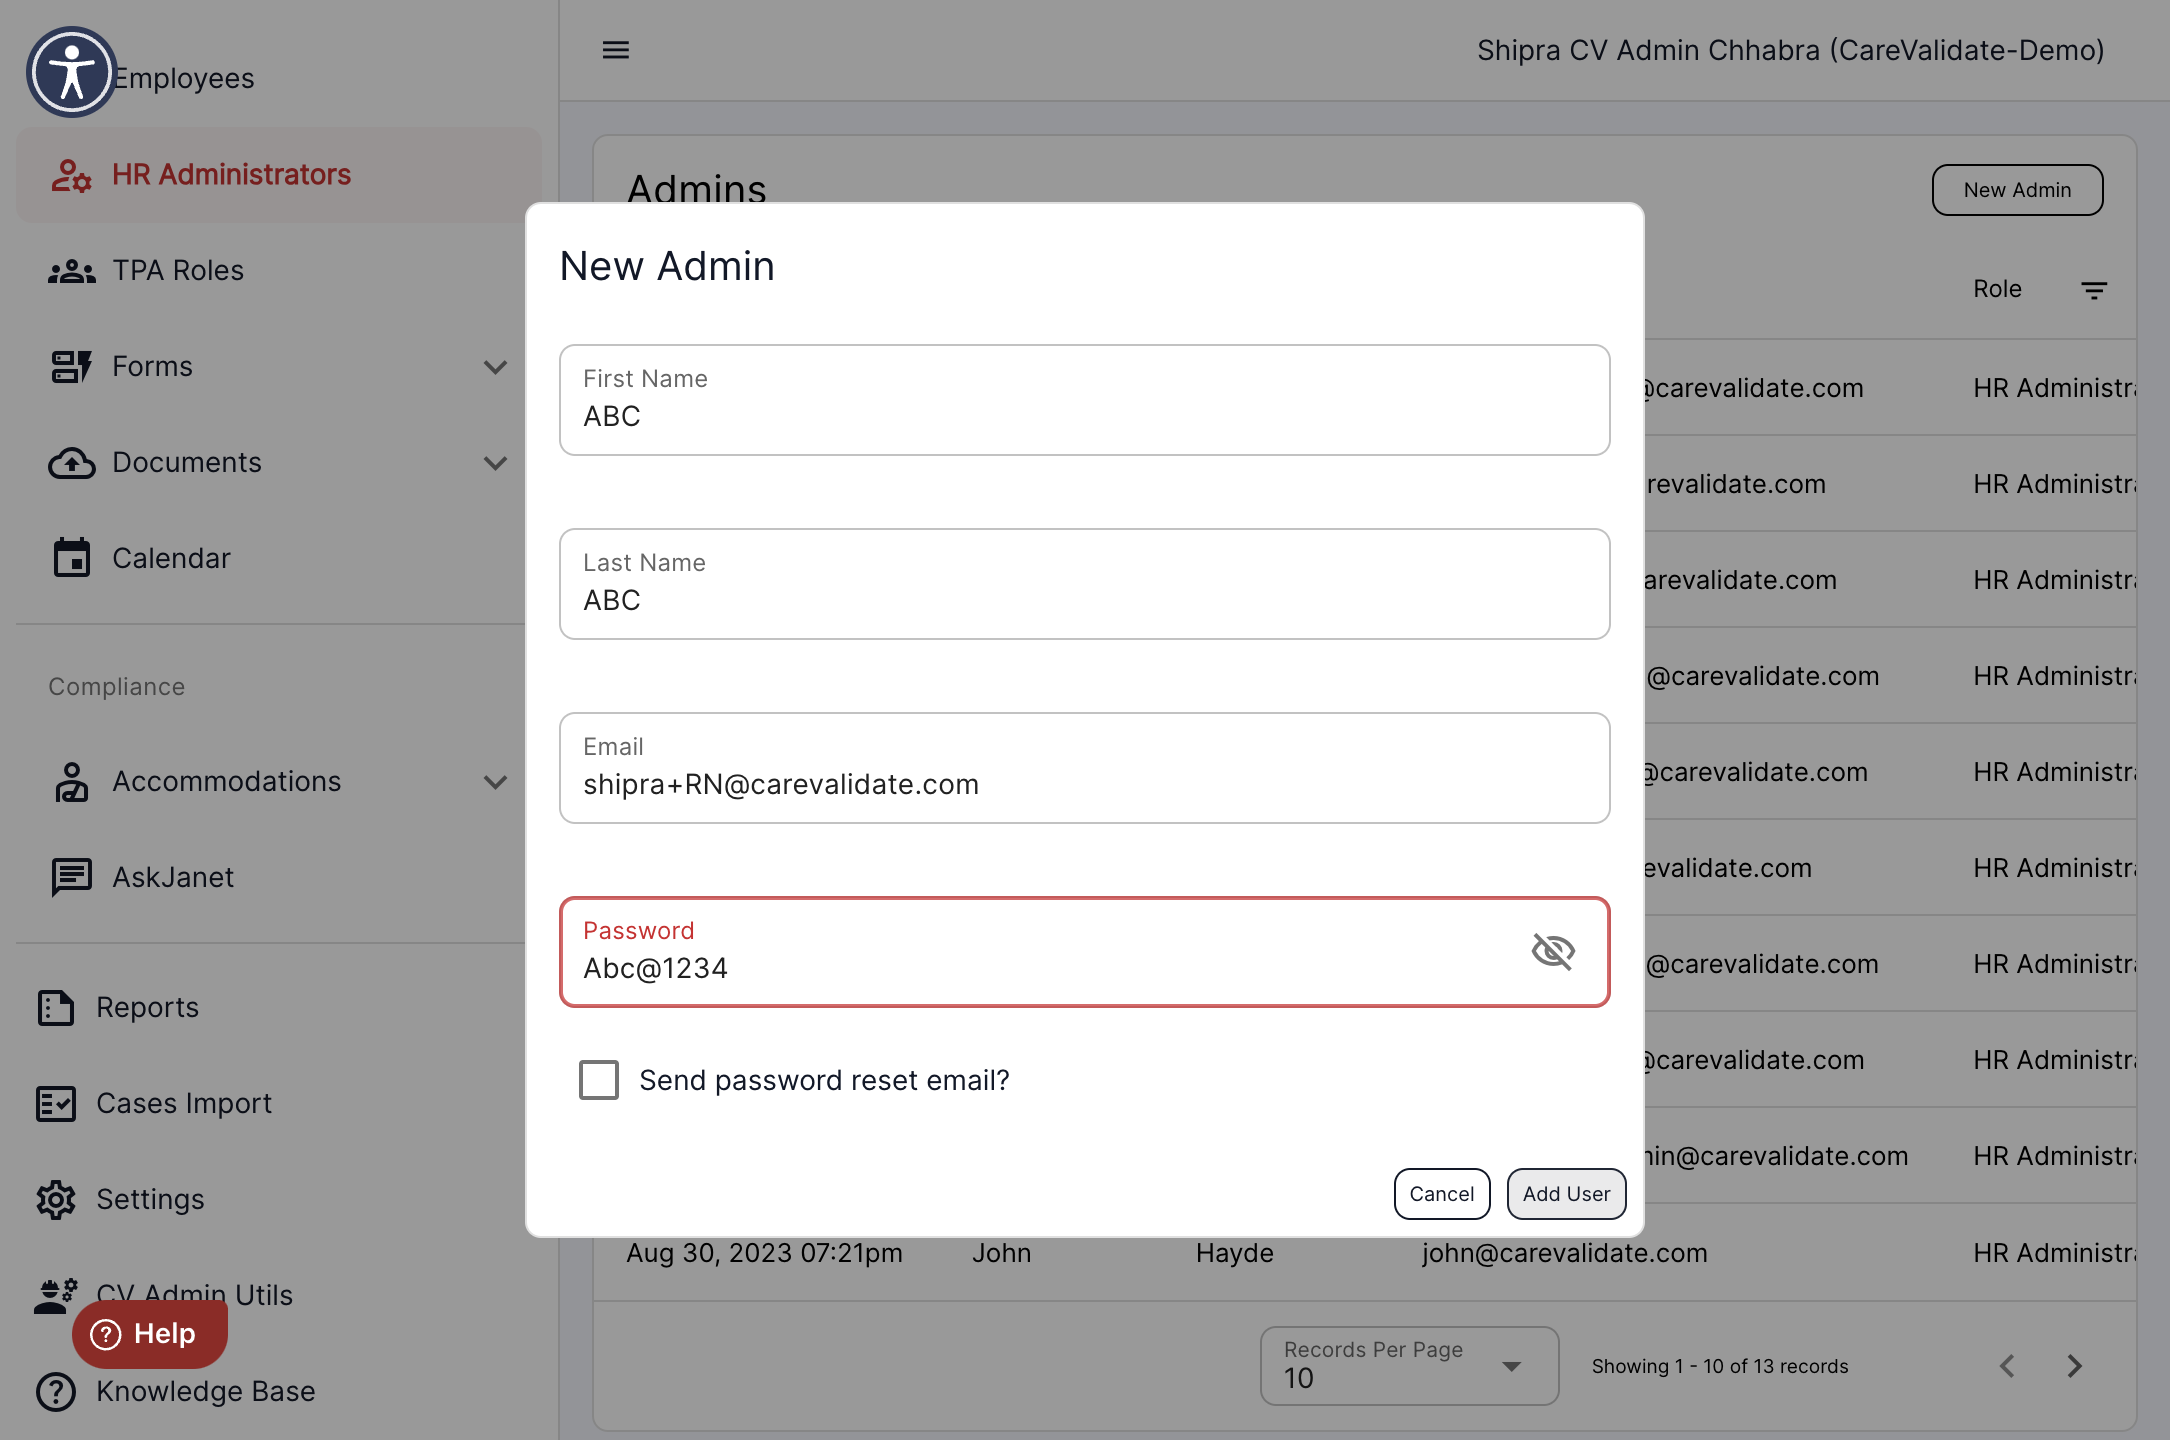Click the Settings gear icon
This screenshot has width=2170, height=1440.
(x=56, y=1200)
